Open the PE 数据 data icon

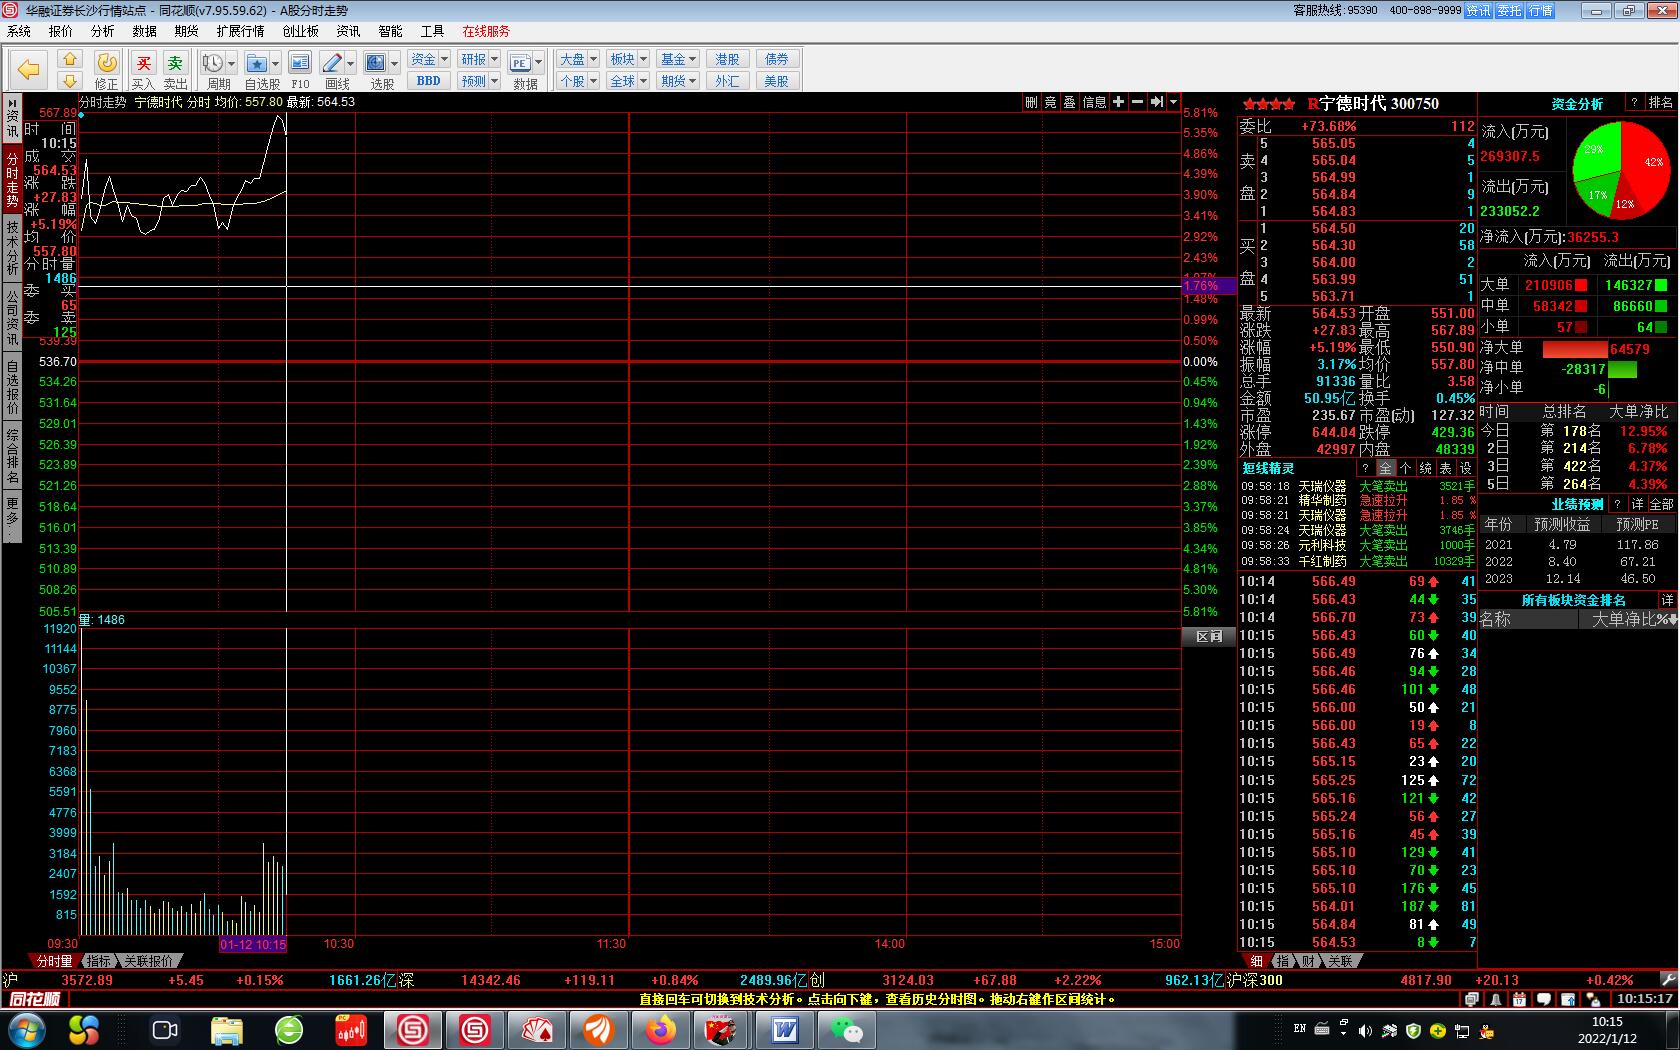tap(520, 63)
